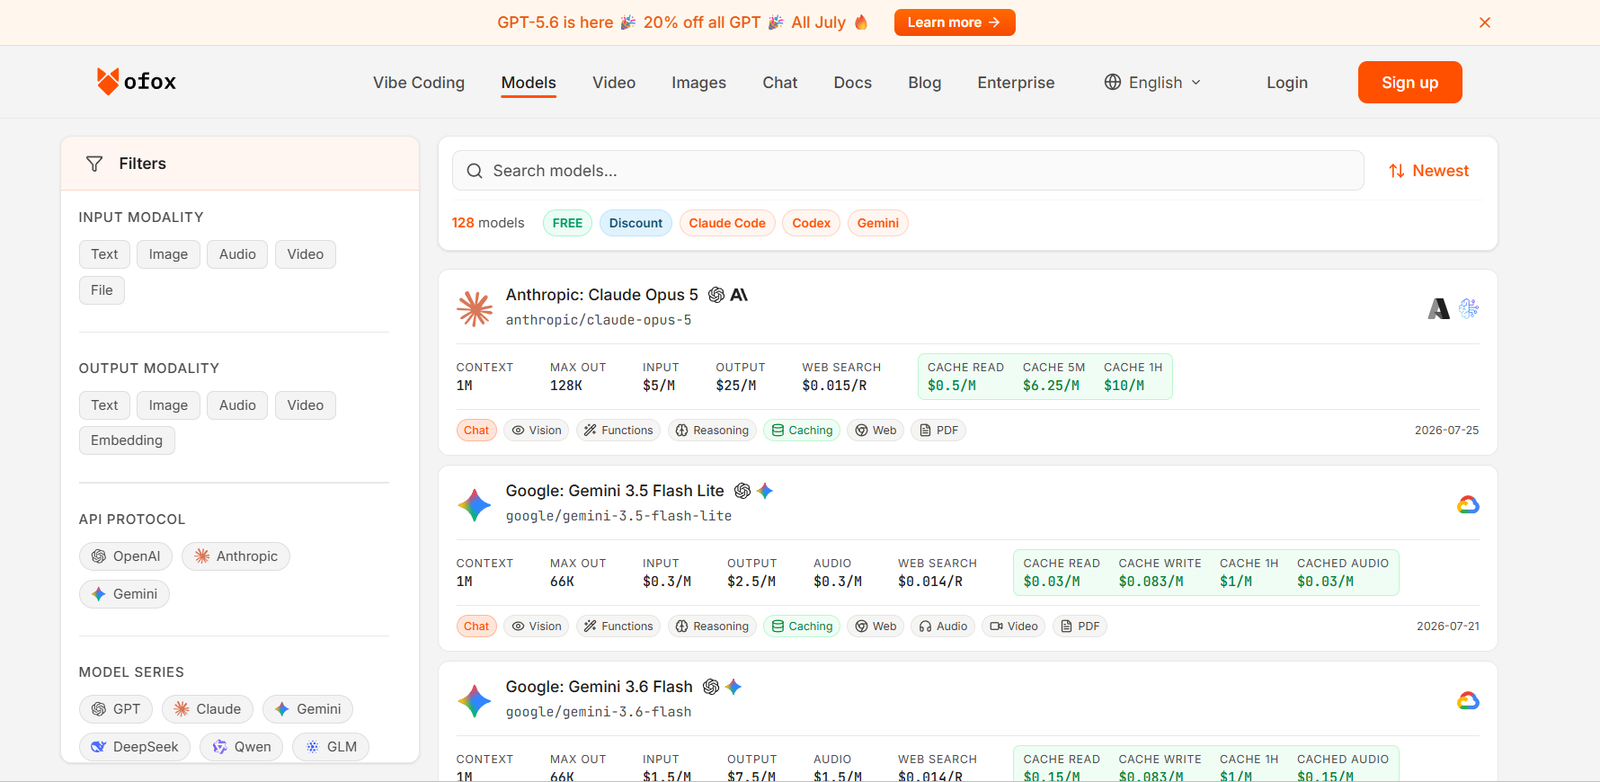Click the orange Sign up button
Image resolution: width=1600 pixels, height=782 pixels.
coord(1410,82)
